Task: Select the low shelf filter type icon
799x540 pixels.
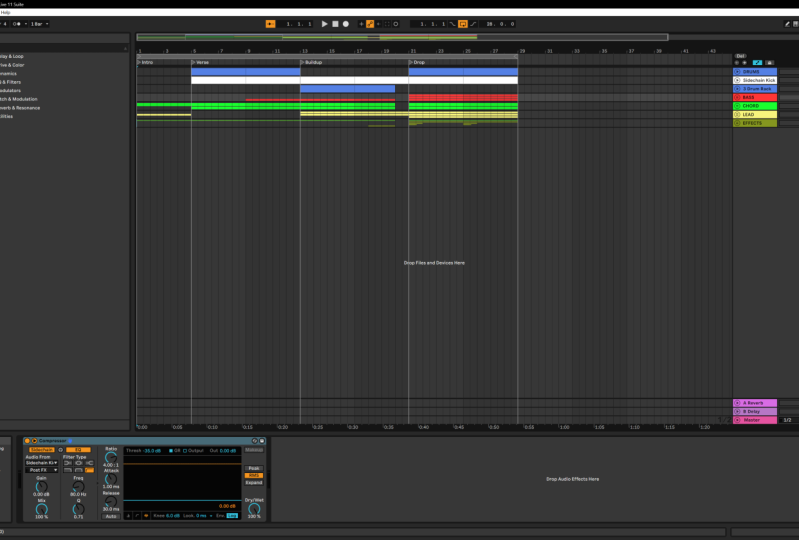Action: pos(68,463)
